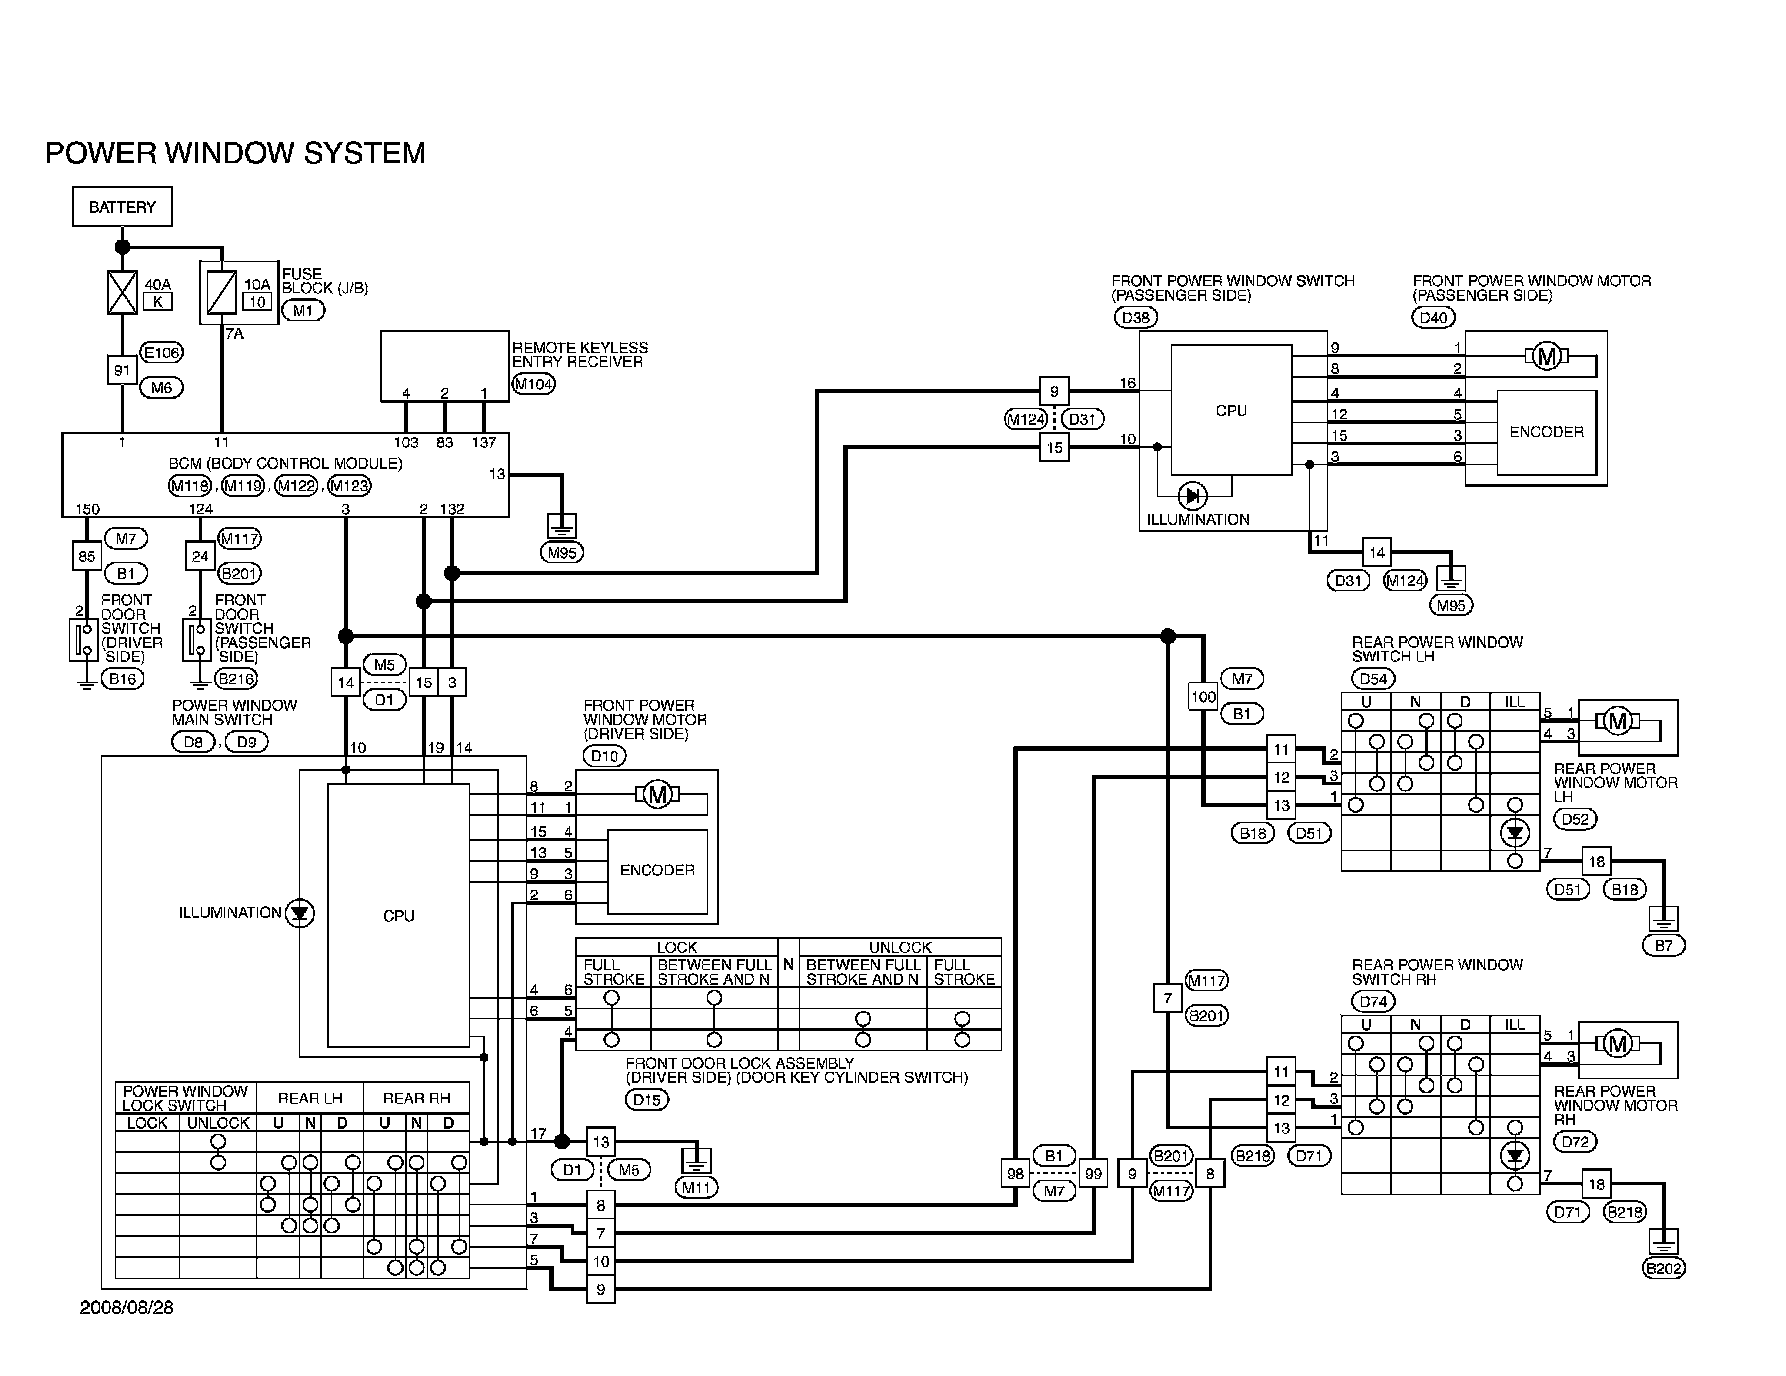Select the driver side ENCODER block

click(657, 870)
